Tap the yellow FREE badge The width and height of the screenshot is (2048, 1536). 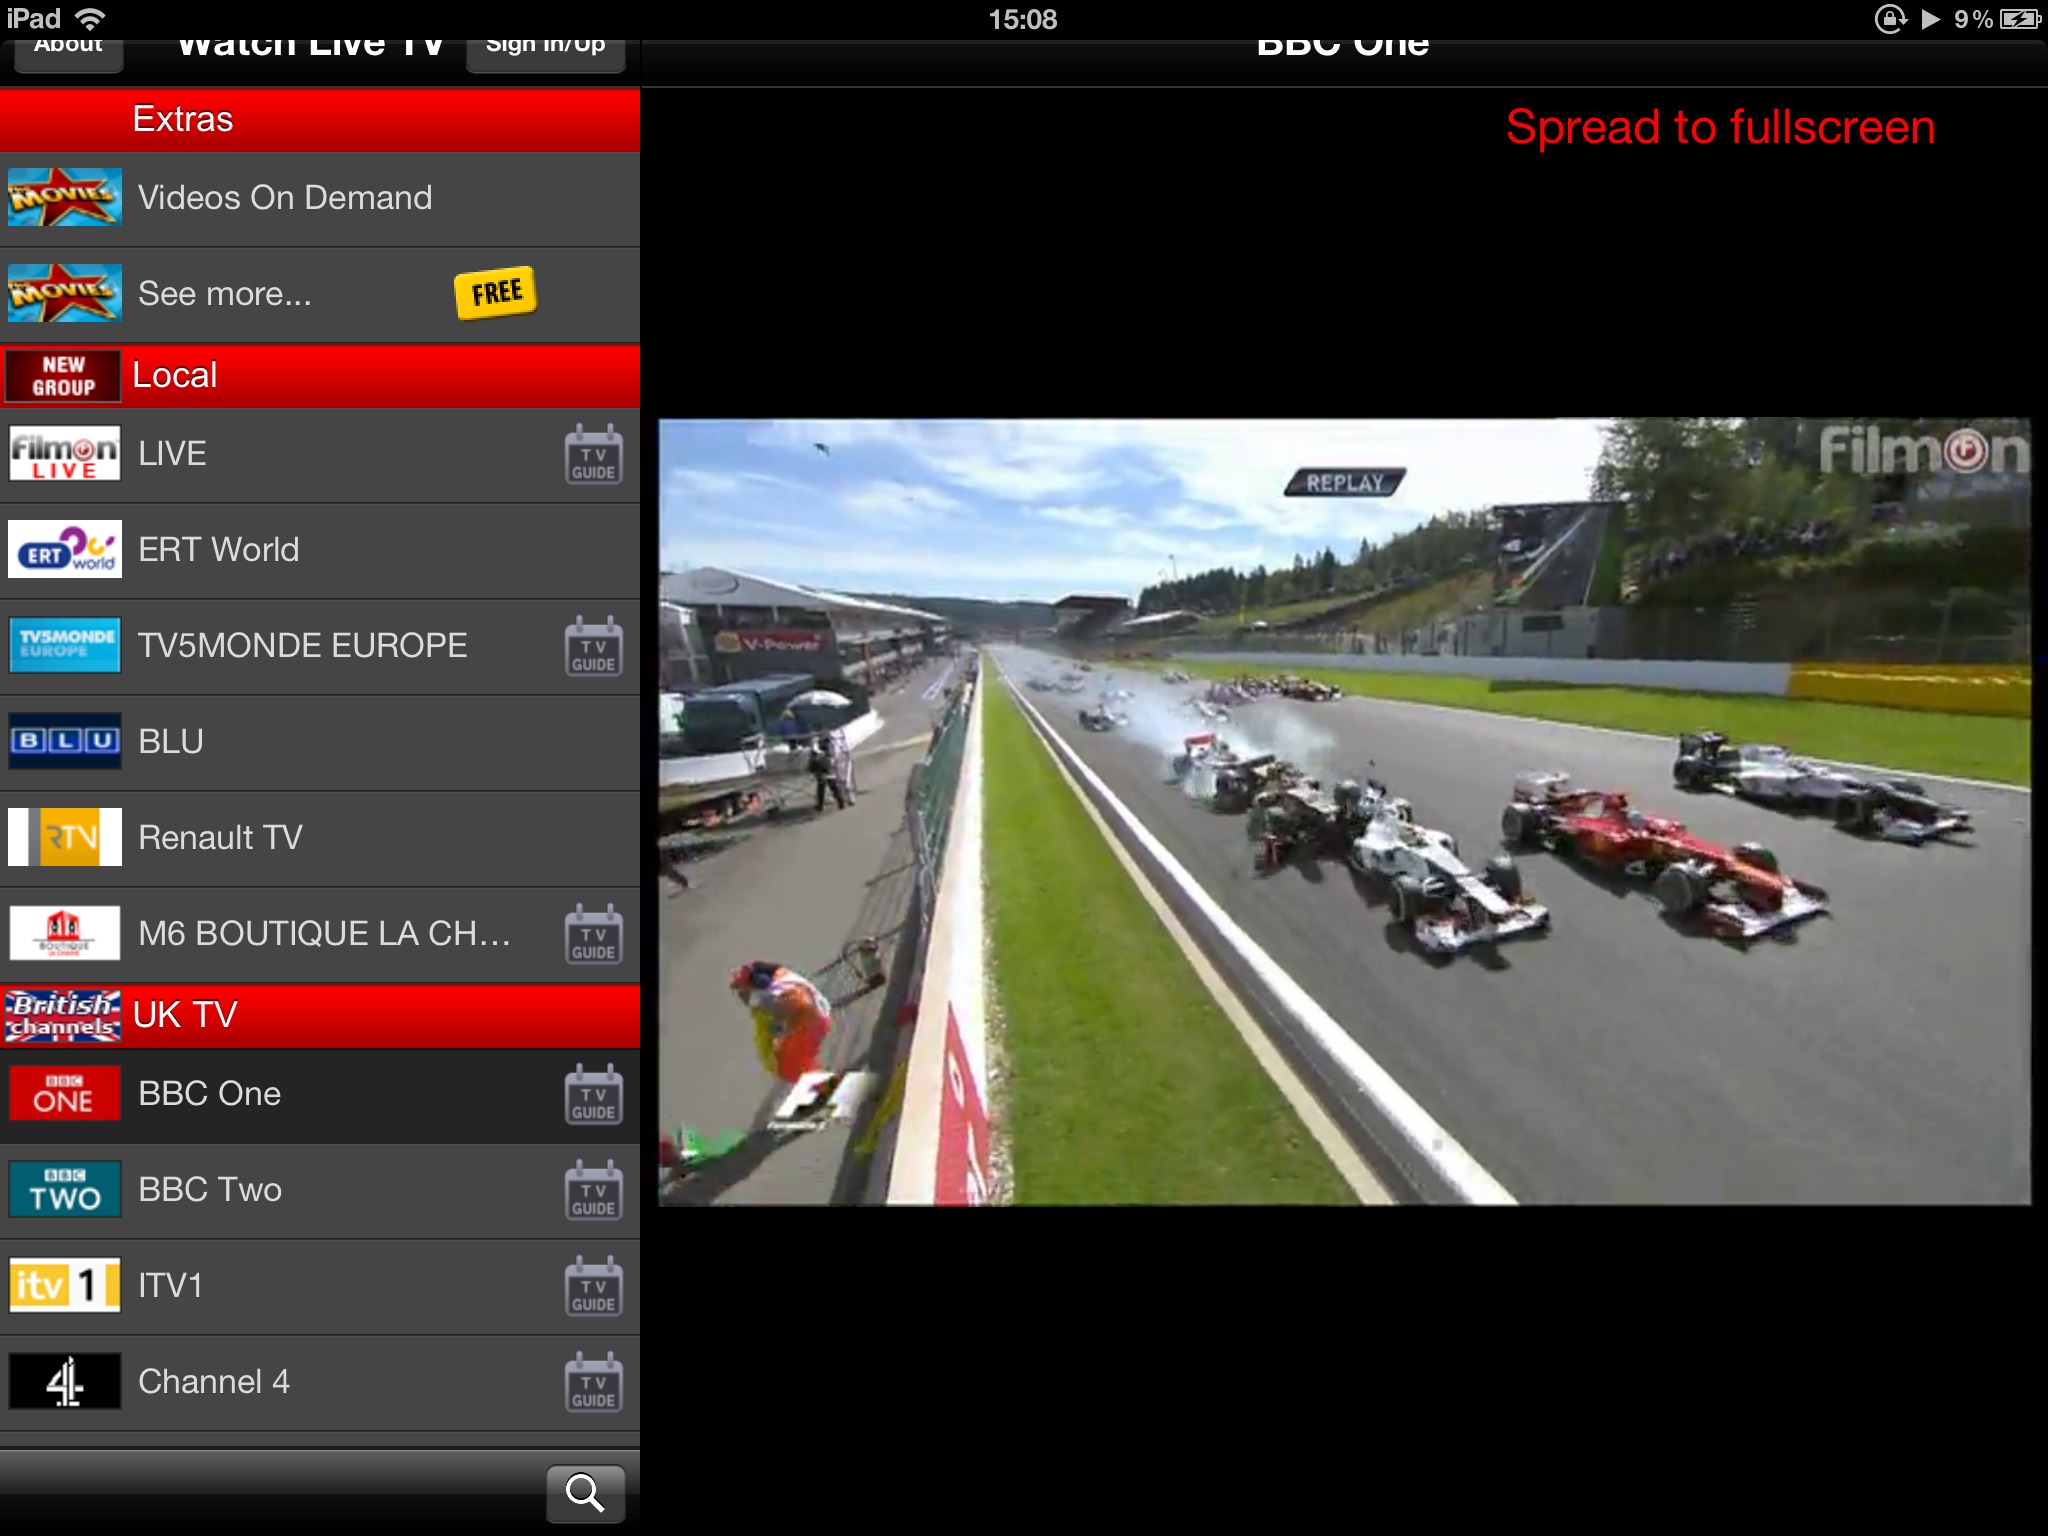(x=496, y=293)
